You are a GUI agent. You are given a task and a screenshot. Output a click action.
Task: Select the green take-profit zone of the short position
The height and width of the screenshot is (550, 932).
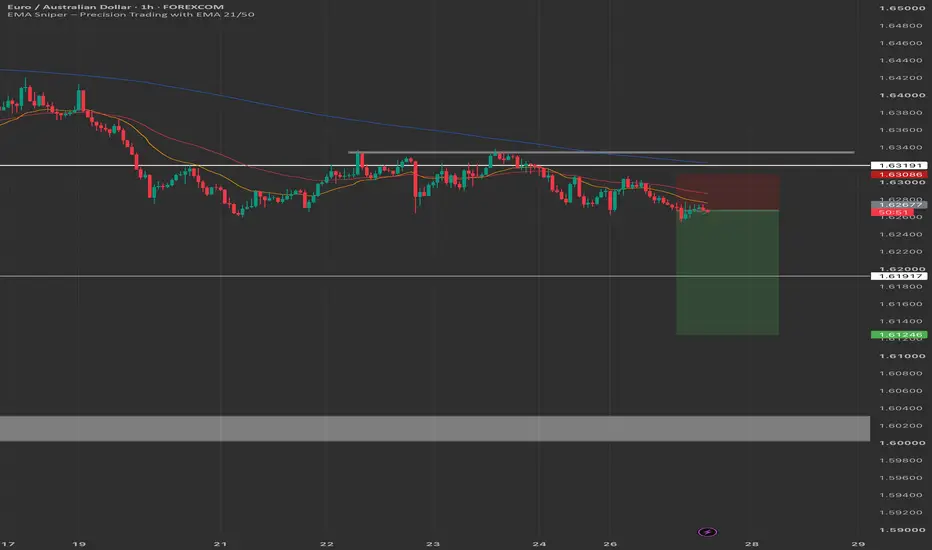tap(728, 272)
